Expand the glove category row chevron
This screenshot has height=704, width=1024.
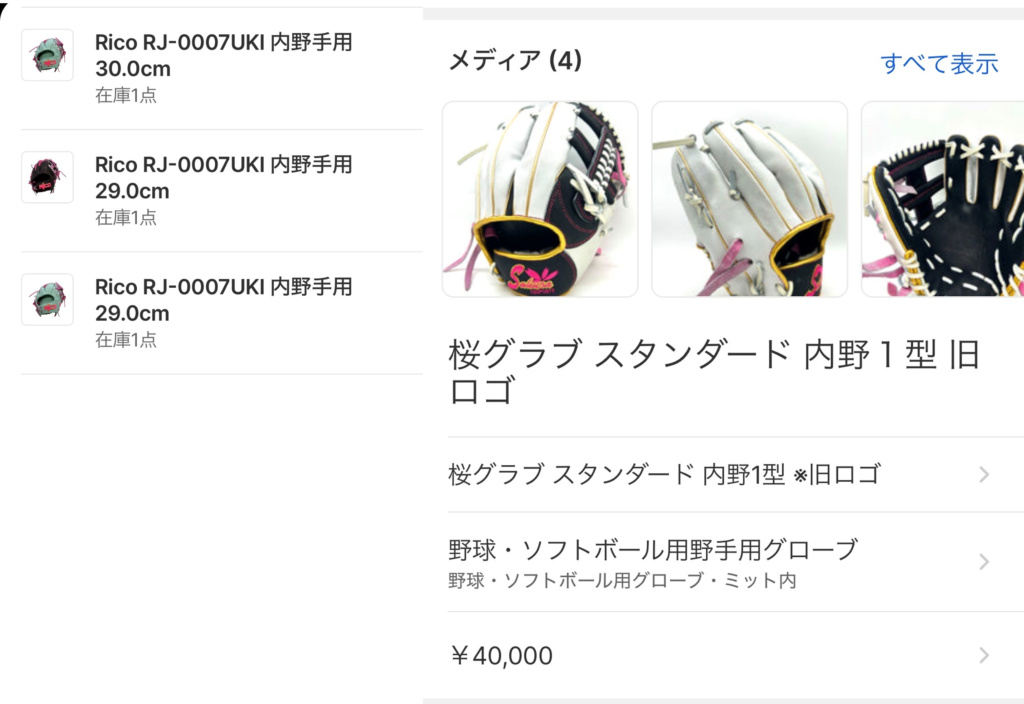[x=984, y=562]
